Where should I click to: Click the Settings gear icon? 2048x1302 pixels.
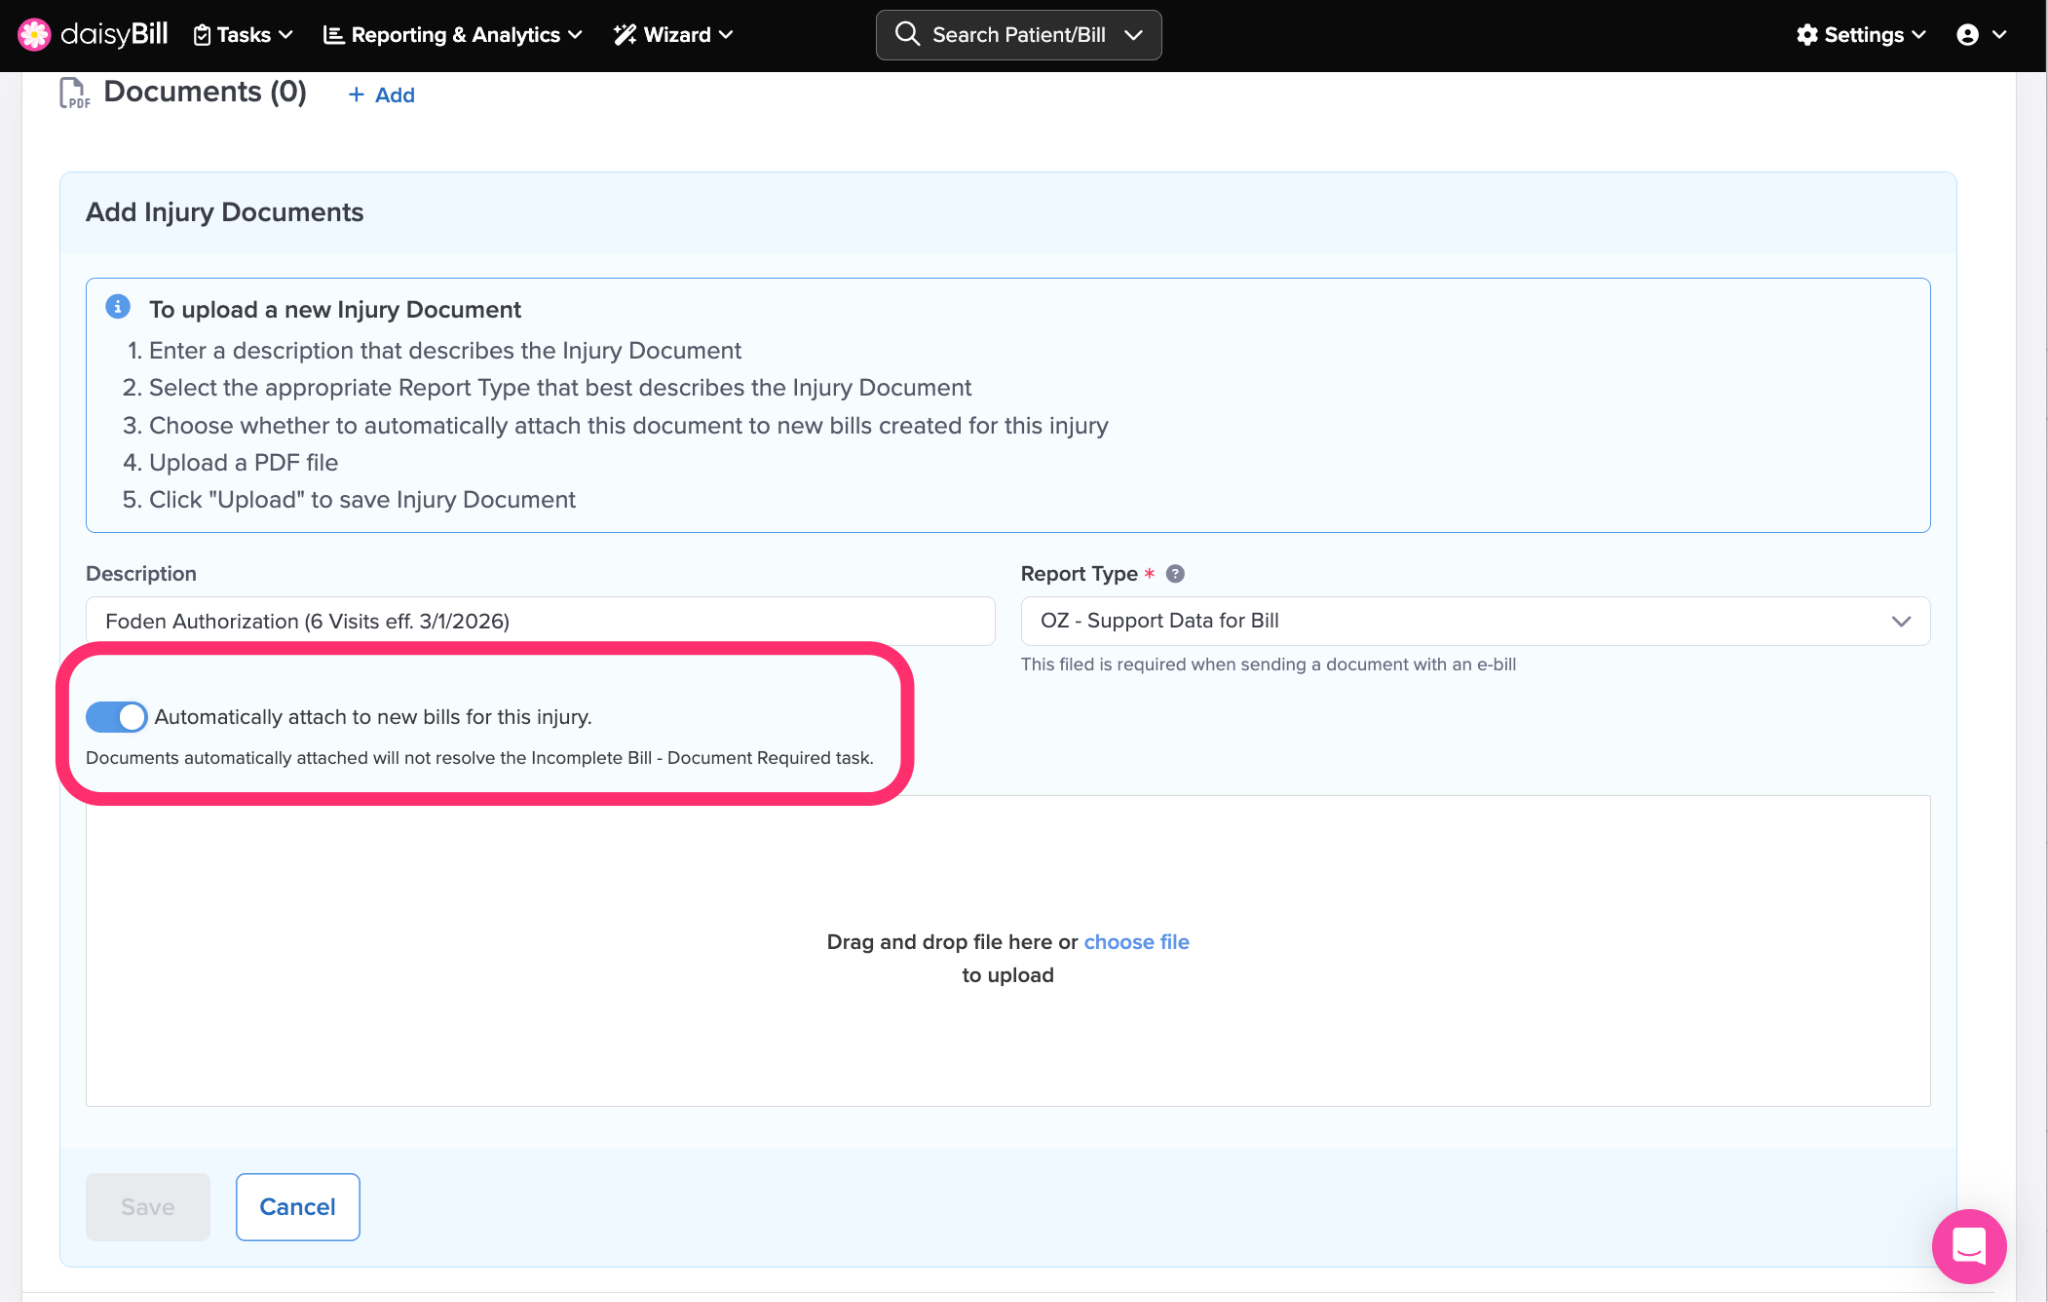1806,35
